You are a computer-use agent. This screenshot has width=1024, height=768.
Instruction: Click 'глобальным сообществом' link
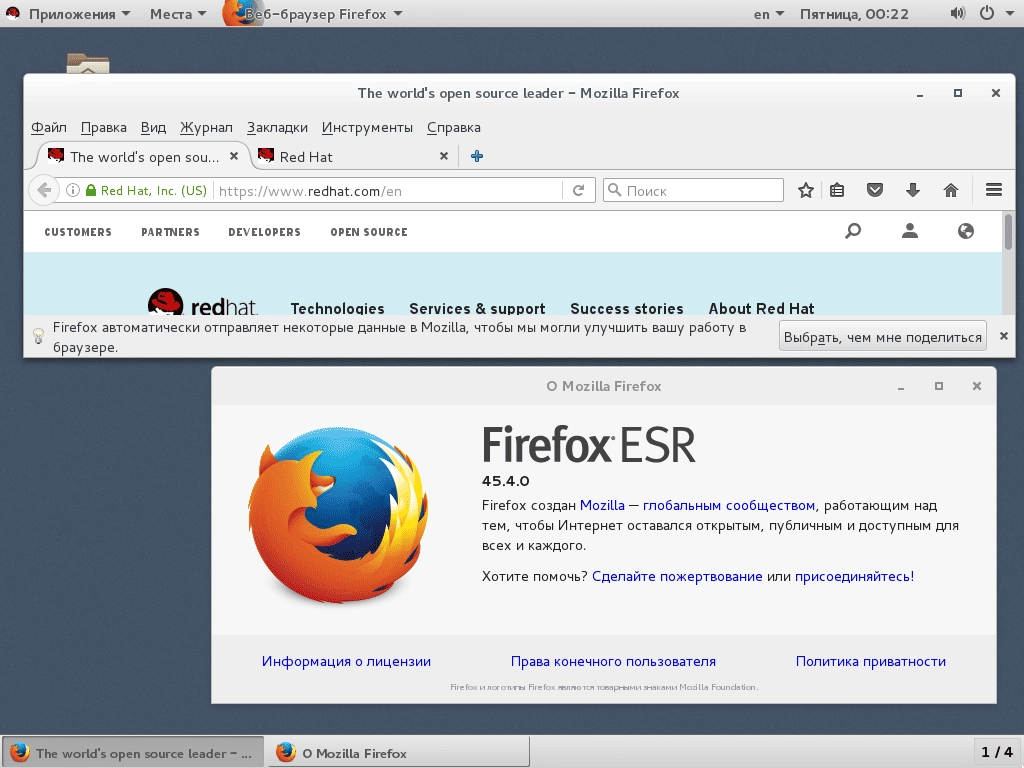tap(729, 505)
